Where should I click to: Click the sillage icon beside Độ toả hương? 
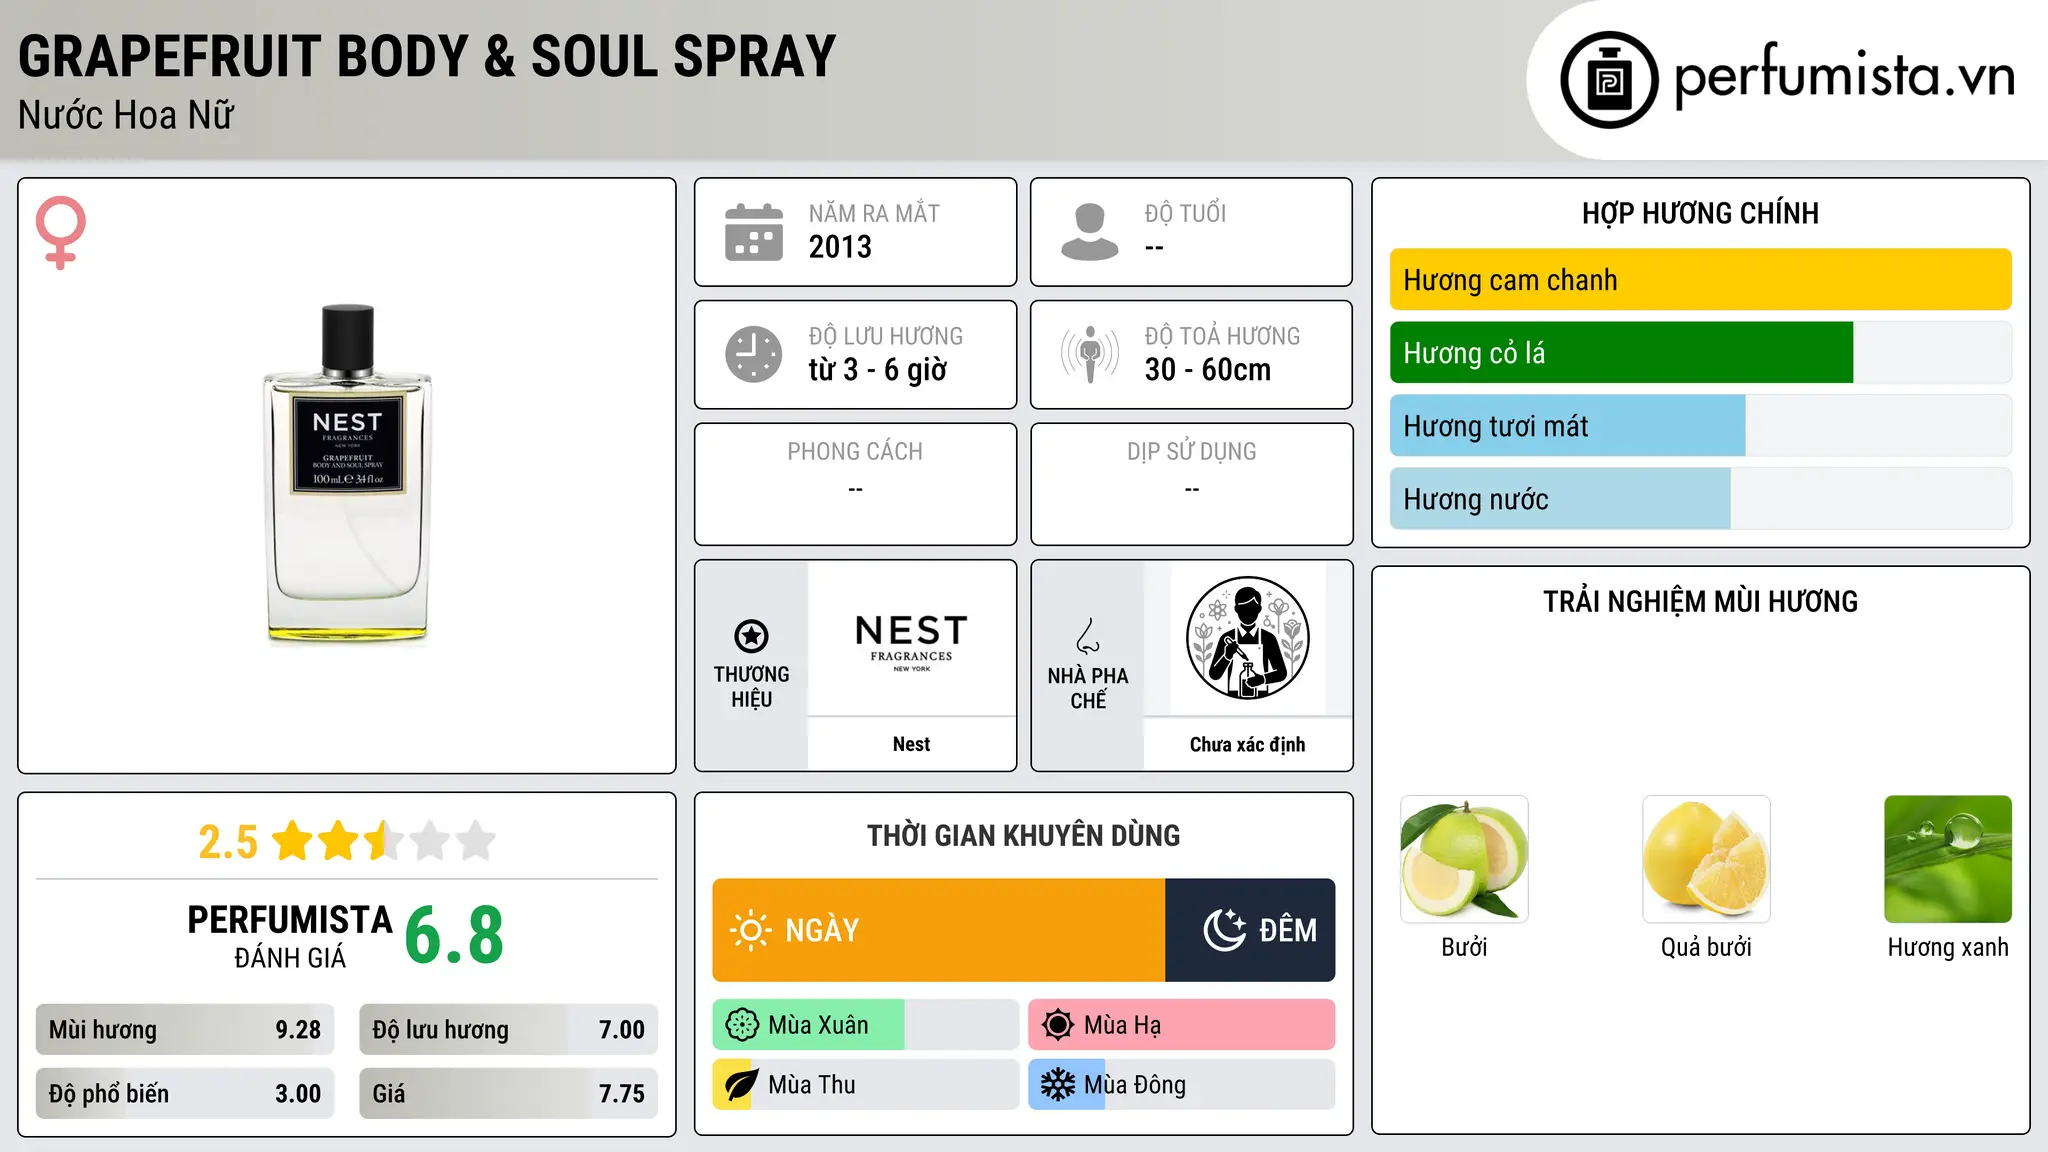pyautogui.click(x=1090, y=354)
